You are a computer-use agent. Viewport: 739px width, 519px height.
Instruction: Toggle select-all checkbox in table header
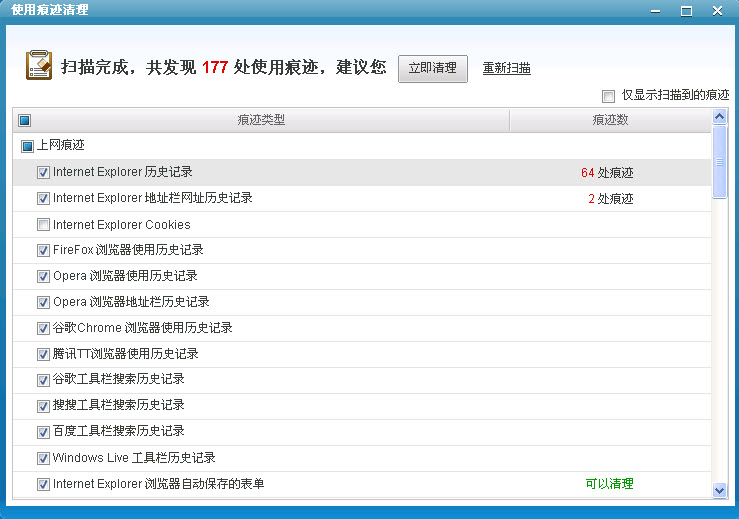(x=25, y=121)
